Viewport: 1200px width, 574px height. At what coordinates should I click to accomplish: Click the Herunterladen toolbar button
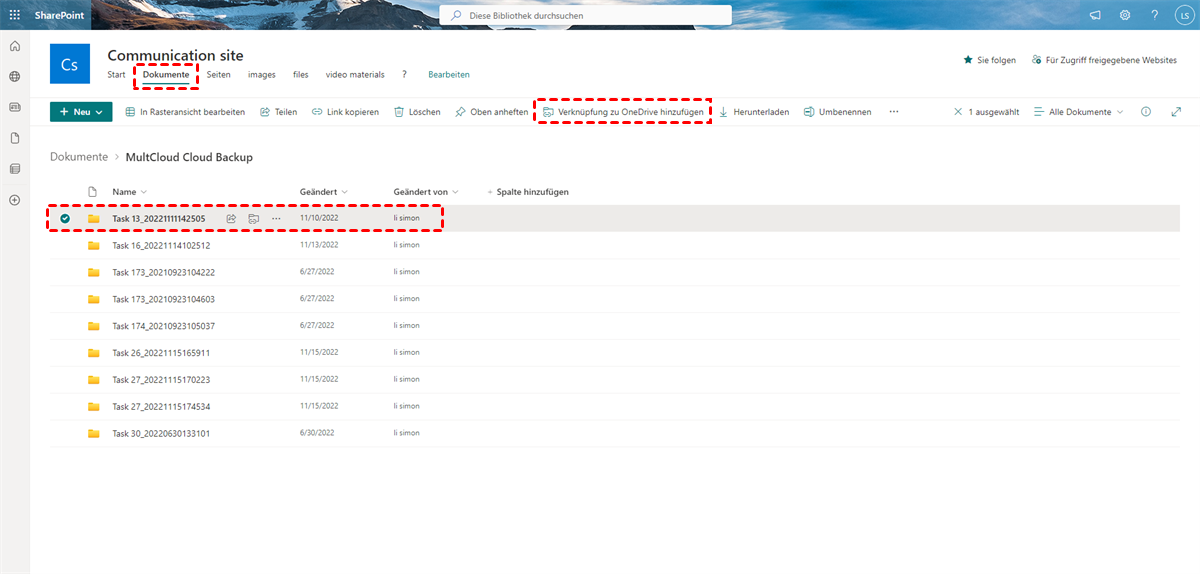pos(754,112)
